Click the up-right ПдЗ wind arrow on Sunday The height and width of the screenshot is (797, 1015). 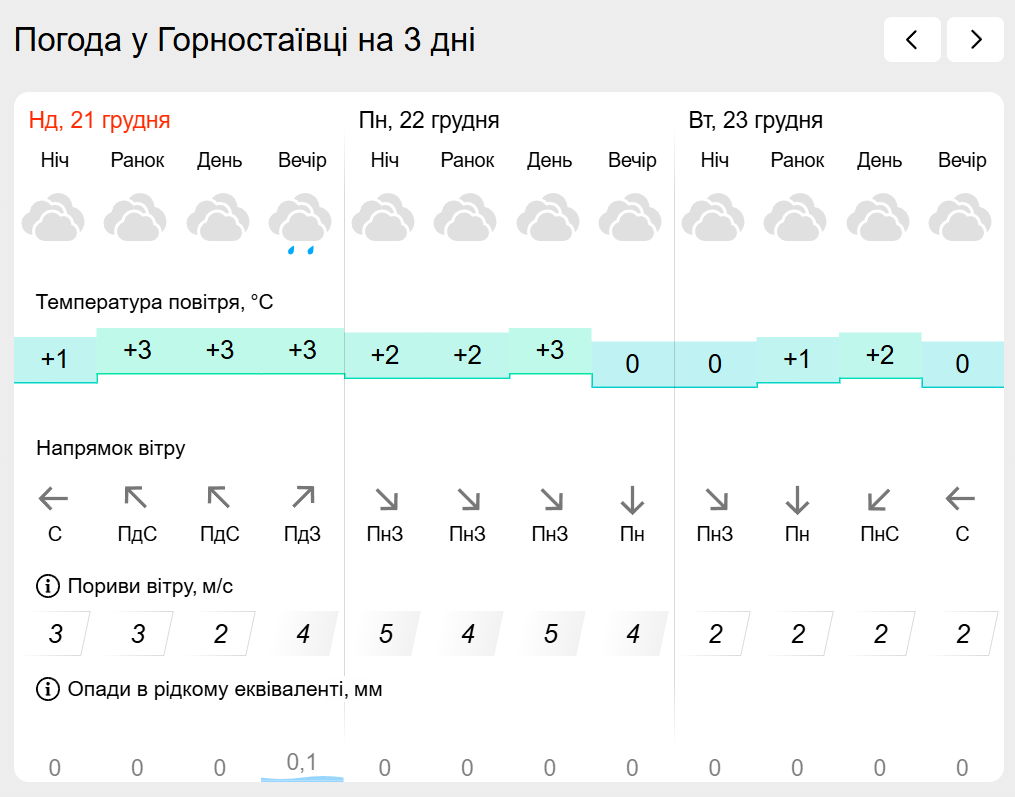[302, 497]
